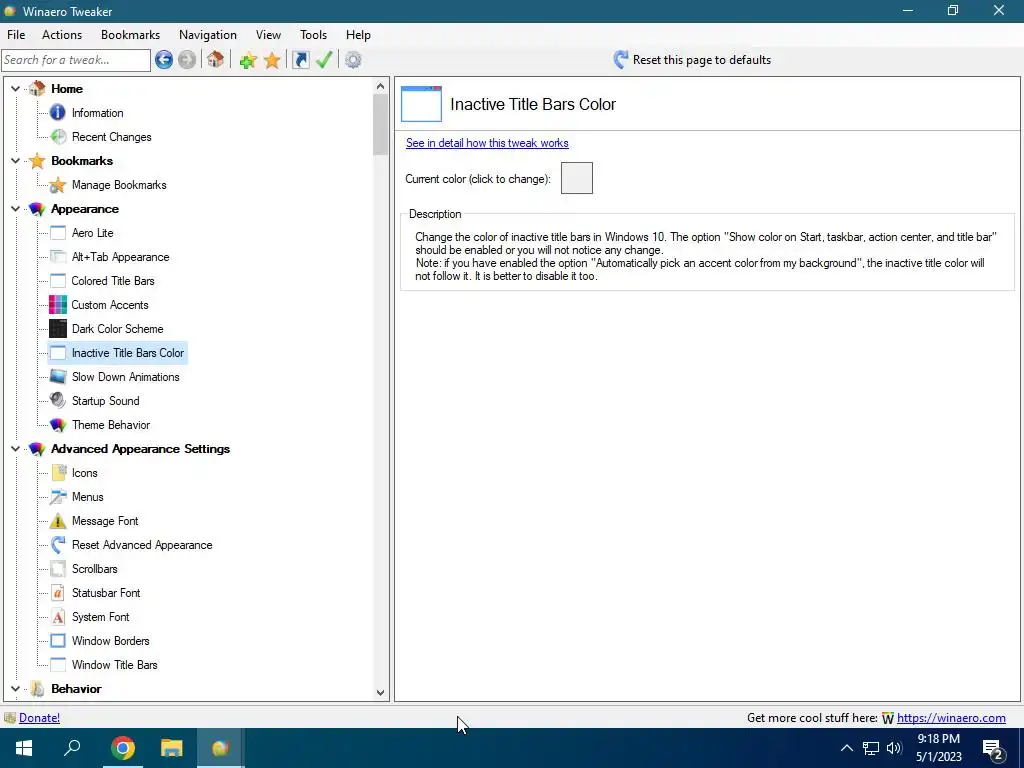Collapse the Home tree section
1024x768 pixels.
(x=15, y=88)
